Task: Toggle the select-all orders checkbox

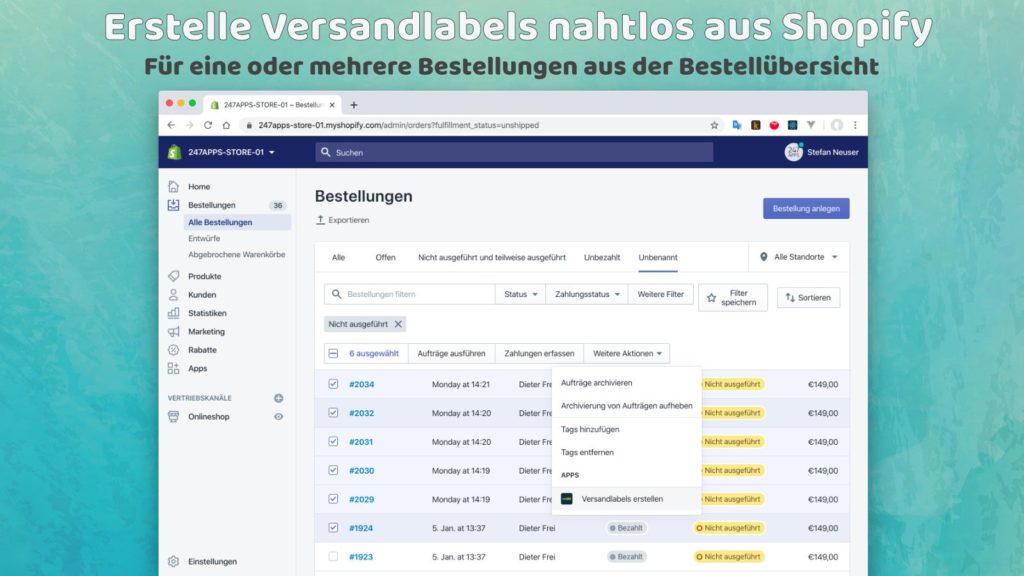Action: coord(333,353)
